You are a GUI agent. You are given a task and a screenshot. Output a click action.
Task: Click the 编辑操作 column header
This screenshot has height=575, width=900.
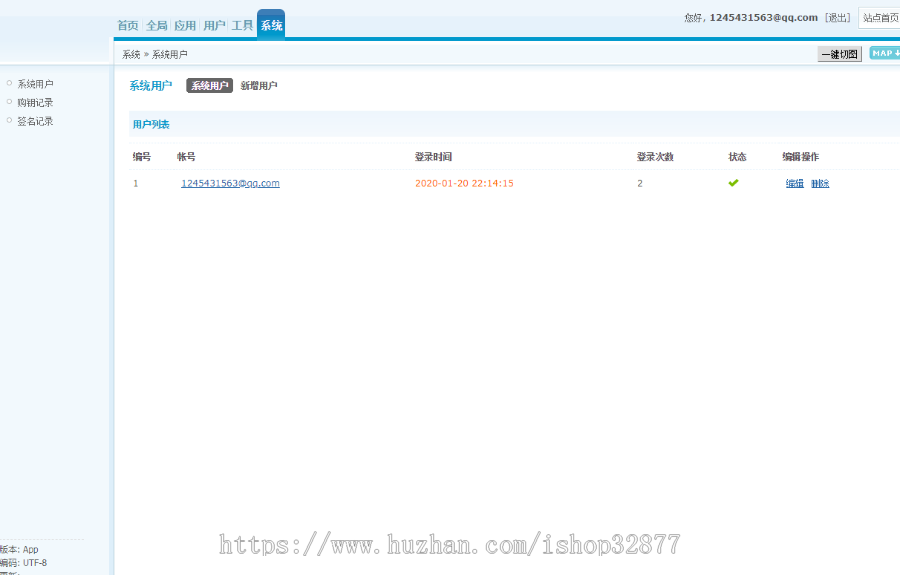coord(801,157)
